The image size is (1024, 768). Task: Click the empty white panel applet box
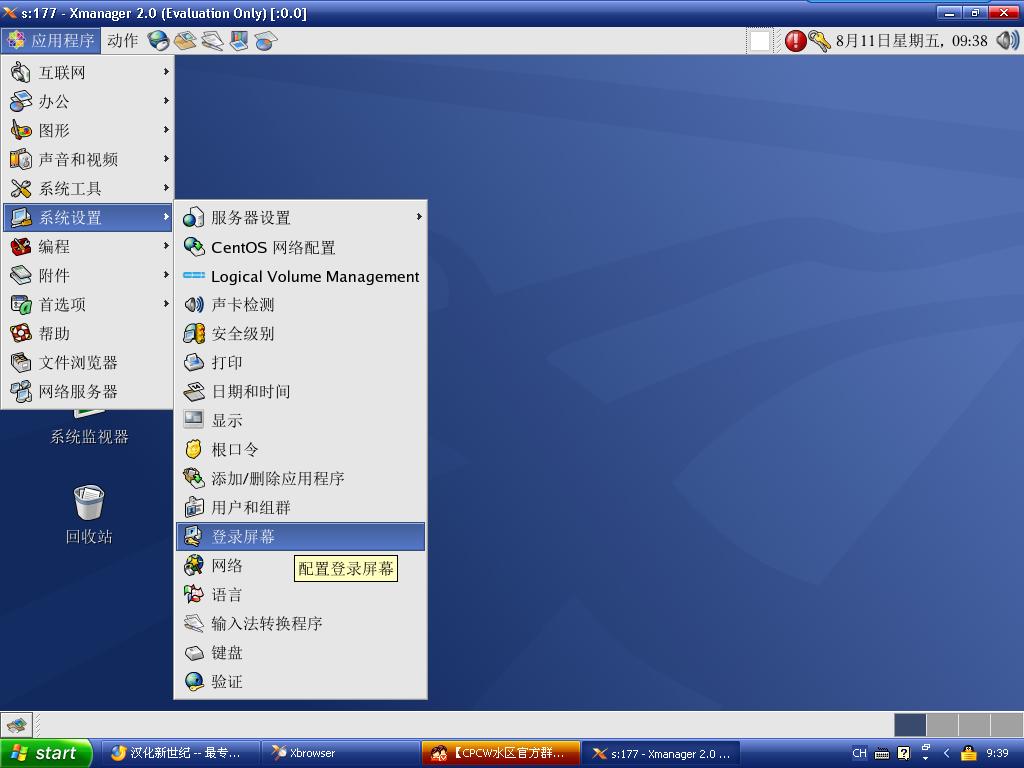(760, 41)
